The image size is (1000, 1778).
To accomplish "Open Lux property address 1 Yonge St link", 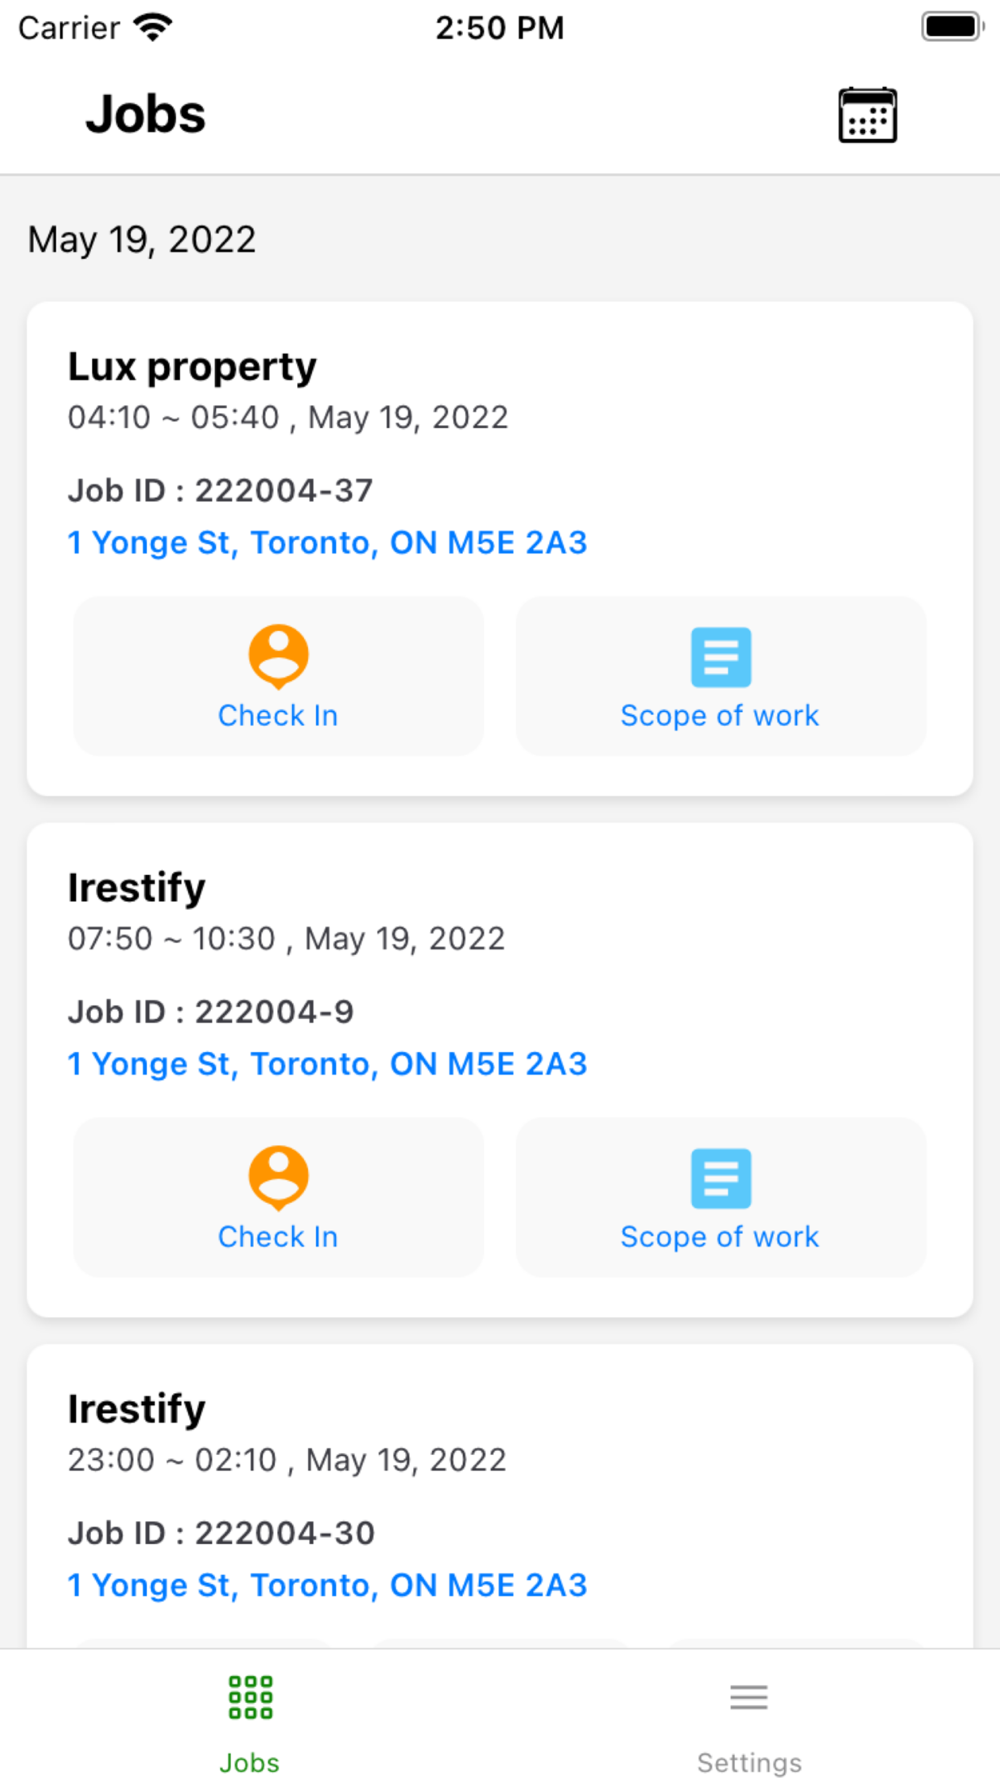I will tap(327, 542).
